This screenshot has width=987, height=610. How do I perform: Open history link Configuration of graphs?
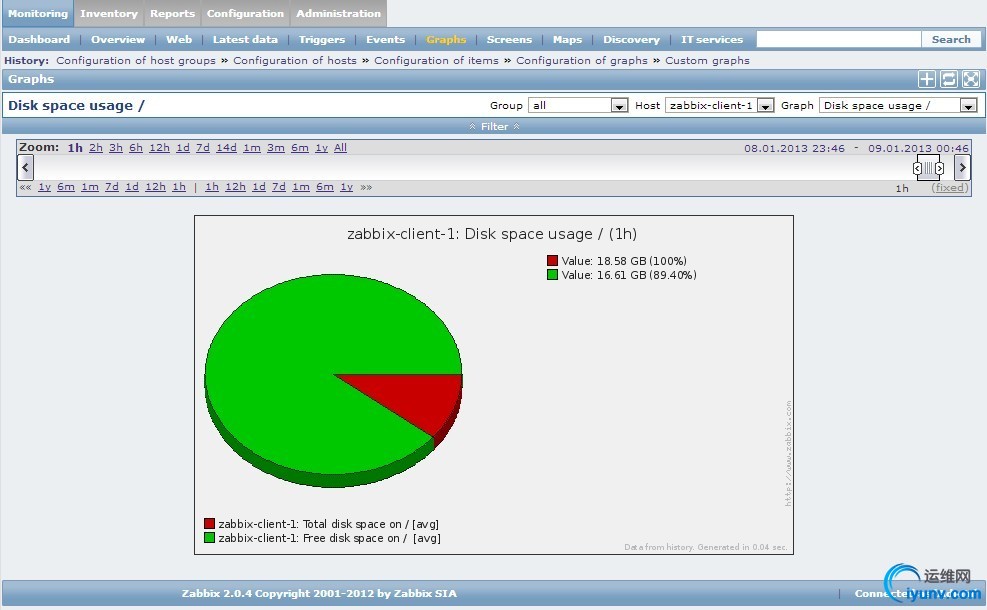[582, 60]
